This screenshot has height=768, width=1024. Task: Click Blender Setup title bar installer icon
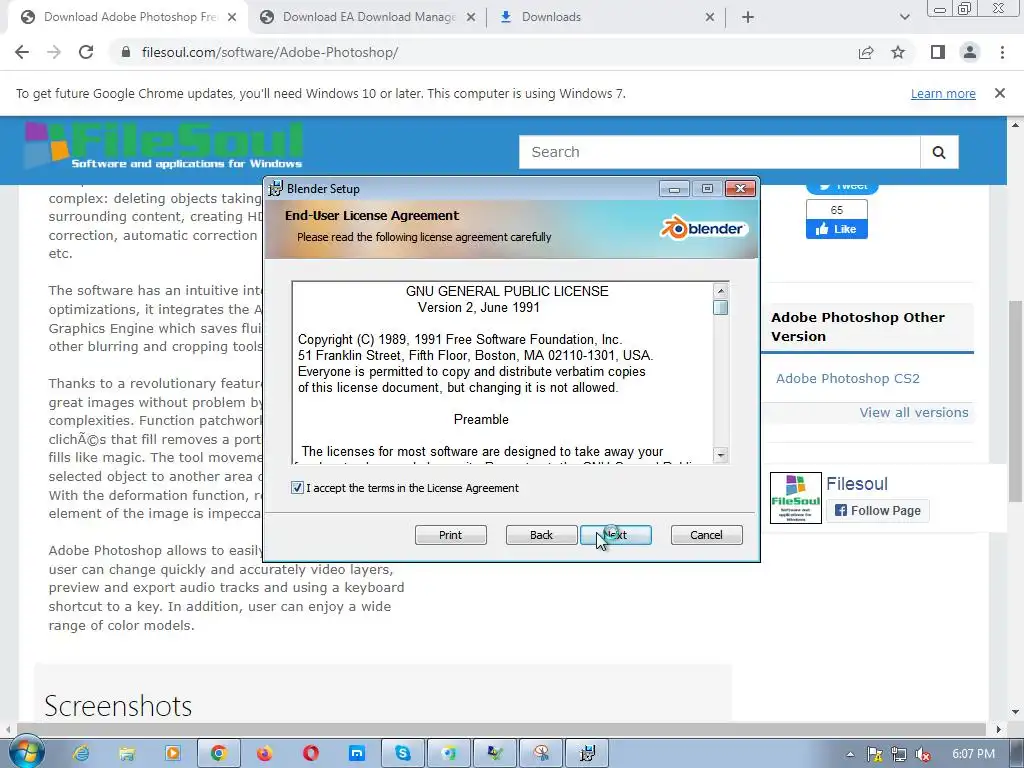pos(276,189)
